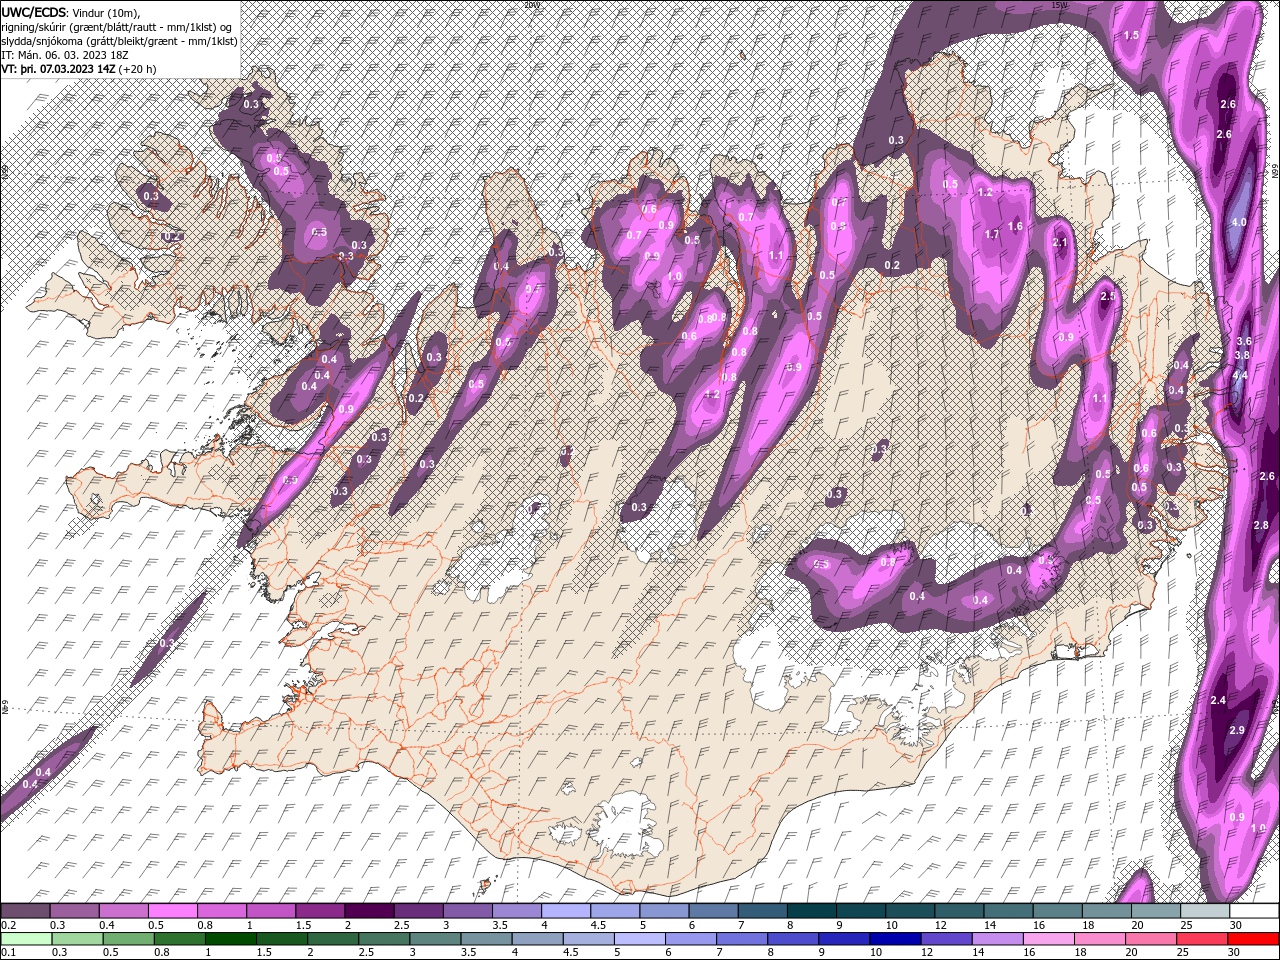Viewport: 1280px width, 960px height.
Task: Click the 1.7 value on the map
Action: 993,235
